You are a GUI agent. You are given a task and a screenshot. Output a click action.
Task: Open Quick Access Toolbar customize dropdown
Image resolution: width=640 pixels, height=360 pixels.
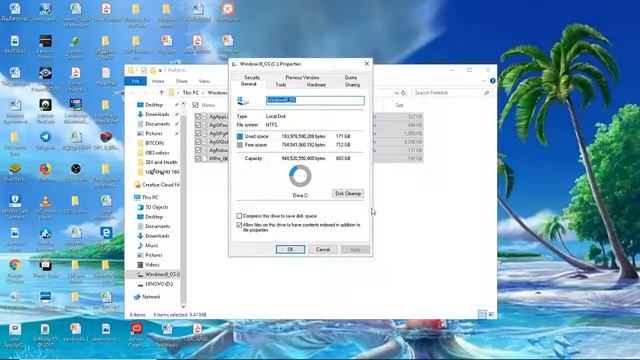tap(160, 70)
